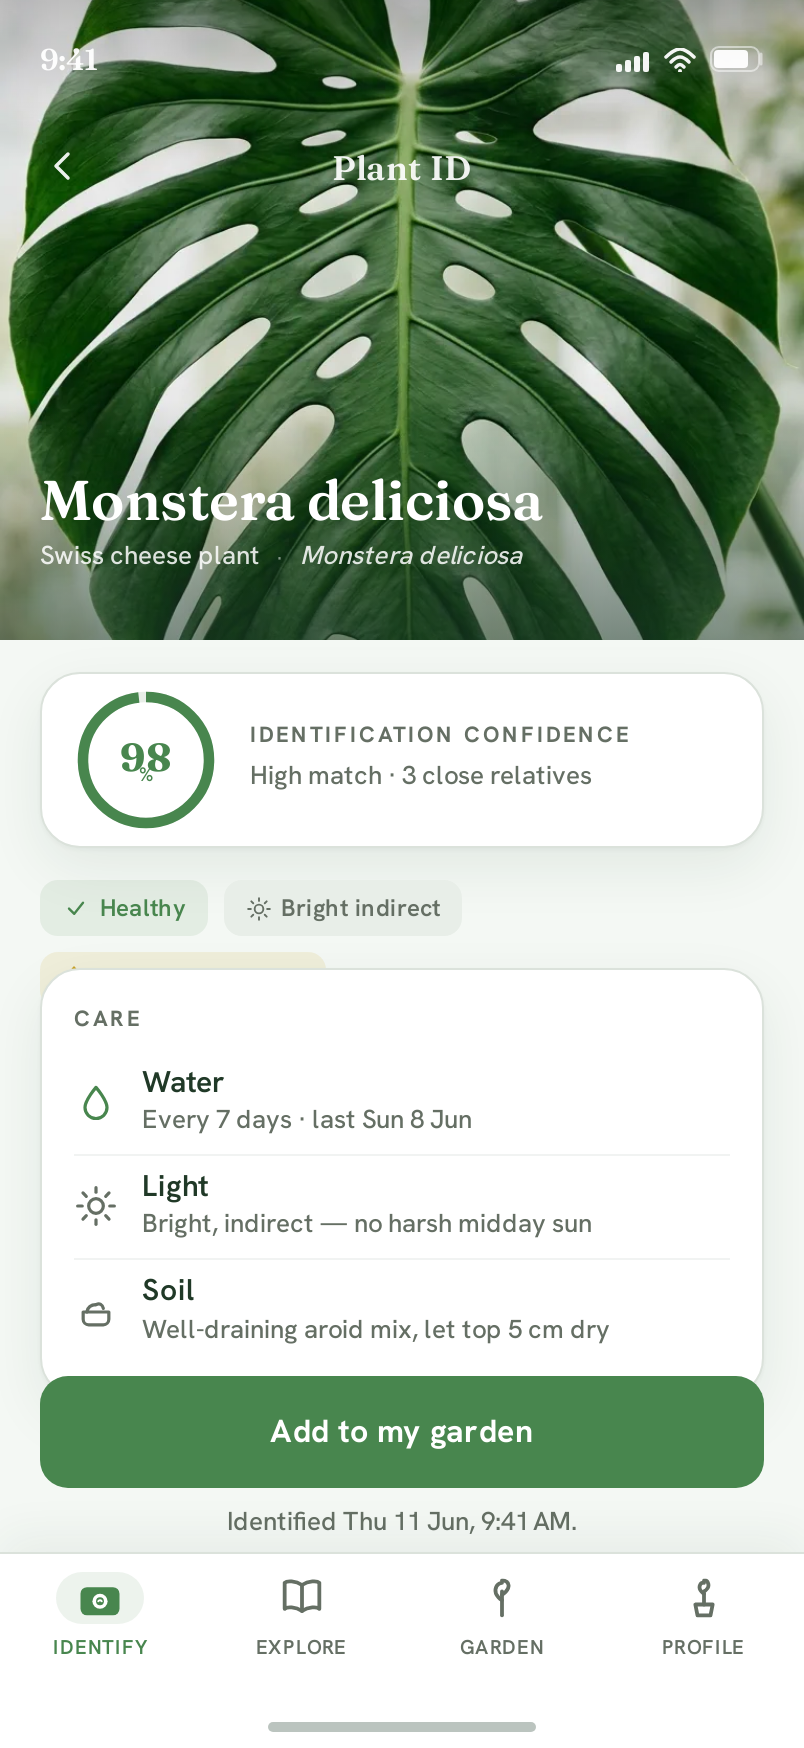Tap the sun icon beside Light
This screenshot has width=804, height=1748.
(96, 1207)
